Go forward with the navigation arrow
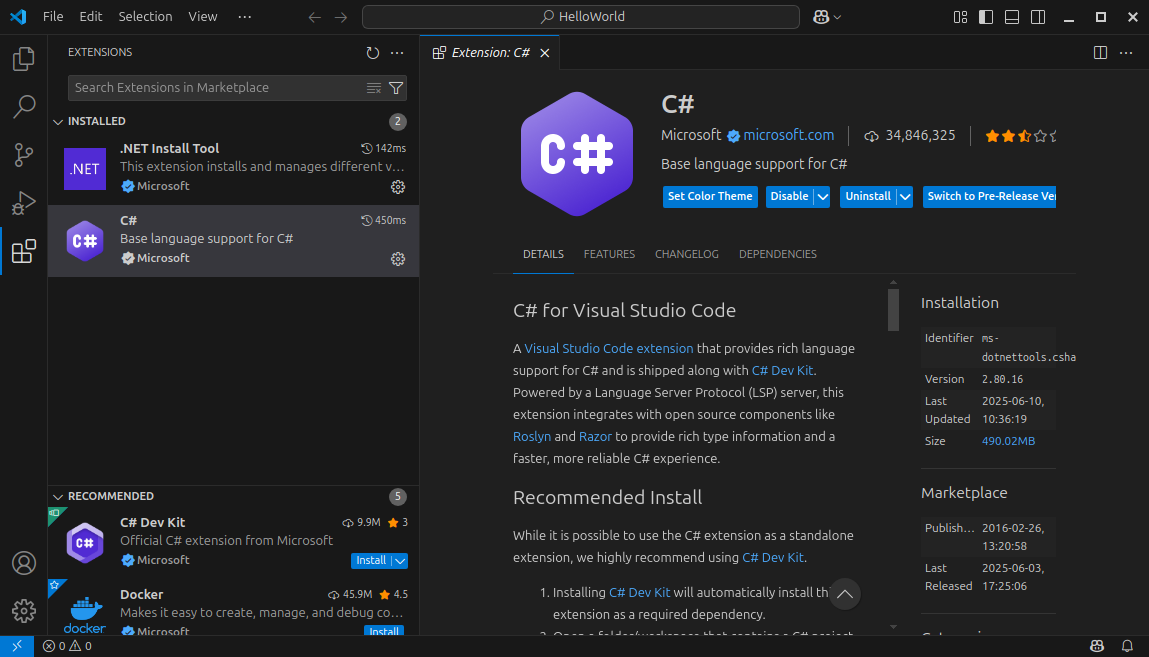This screenshot has height=657, width=1149. tap(341, 17)
